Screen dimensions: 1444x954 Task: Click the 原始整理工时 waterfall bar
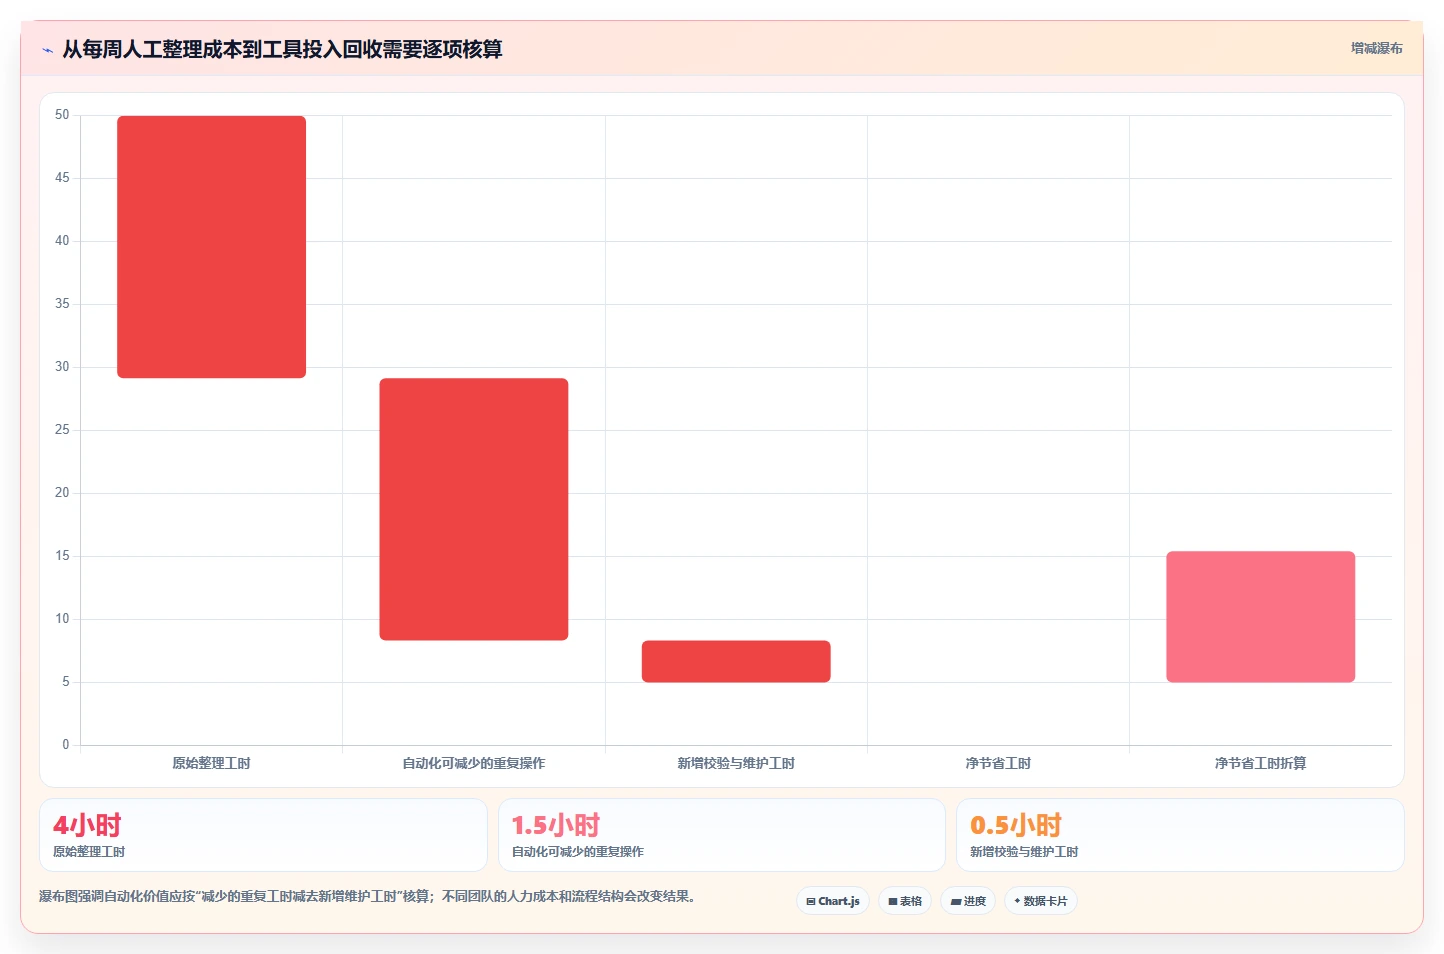click(211, 247)
